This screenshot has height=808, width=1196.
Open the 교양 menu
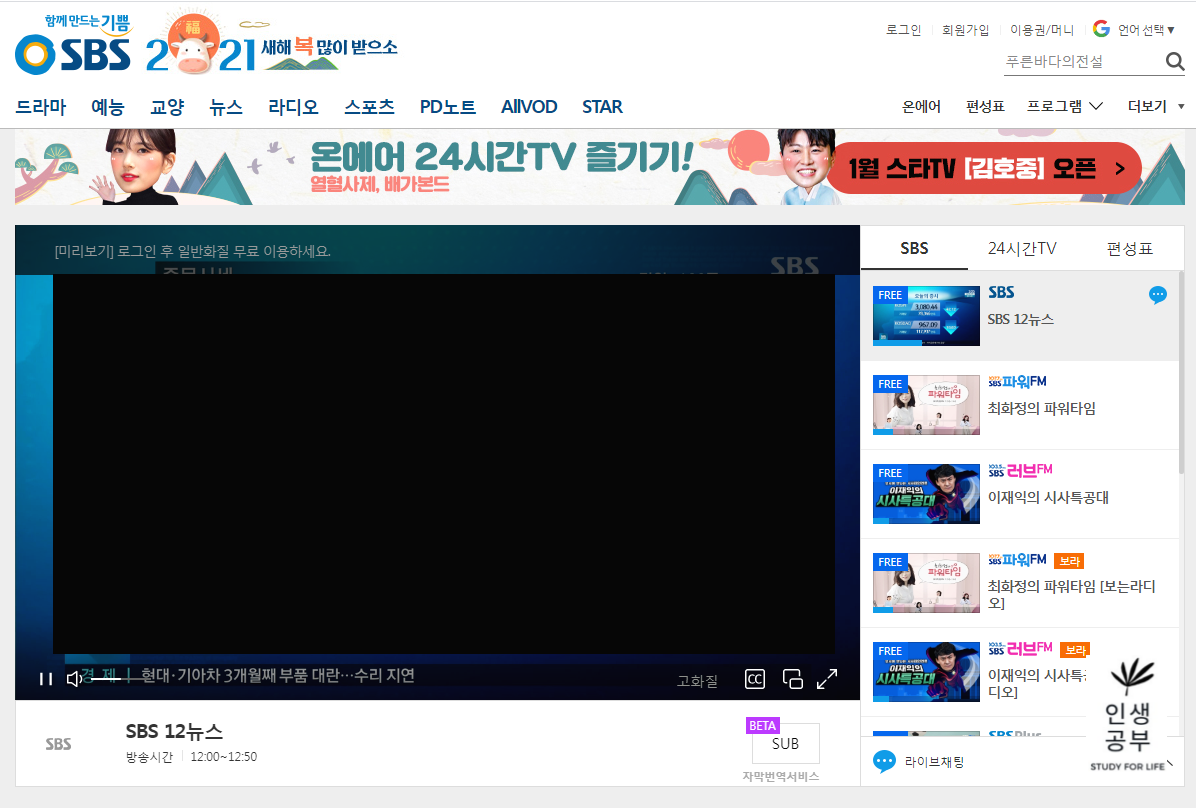167,107
